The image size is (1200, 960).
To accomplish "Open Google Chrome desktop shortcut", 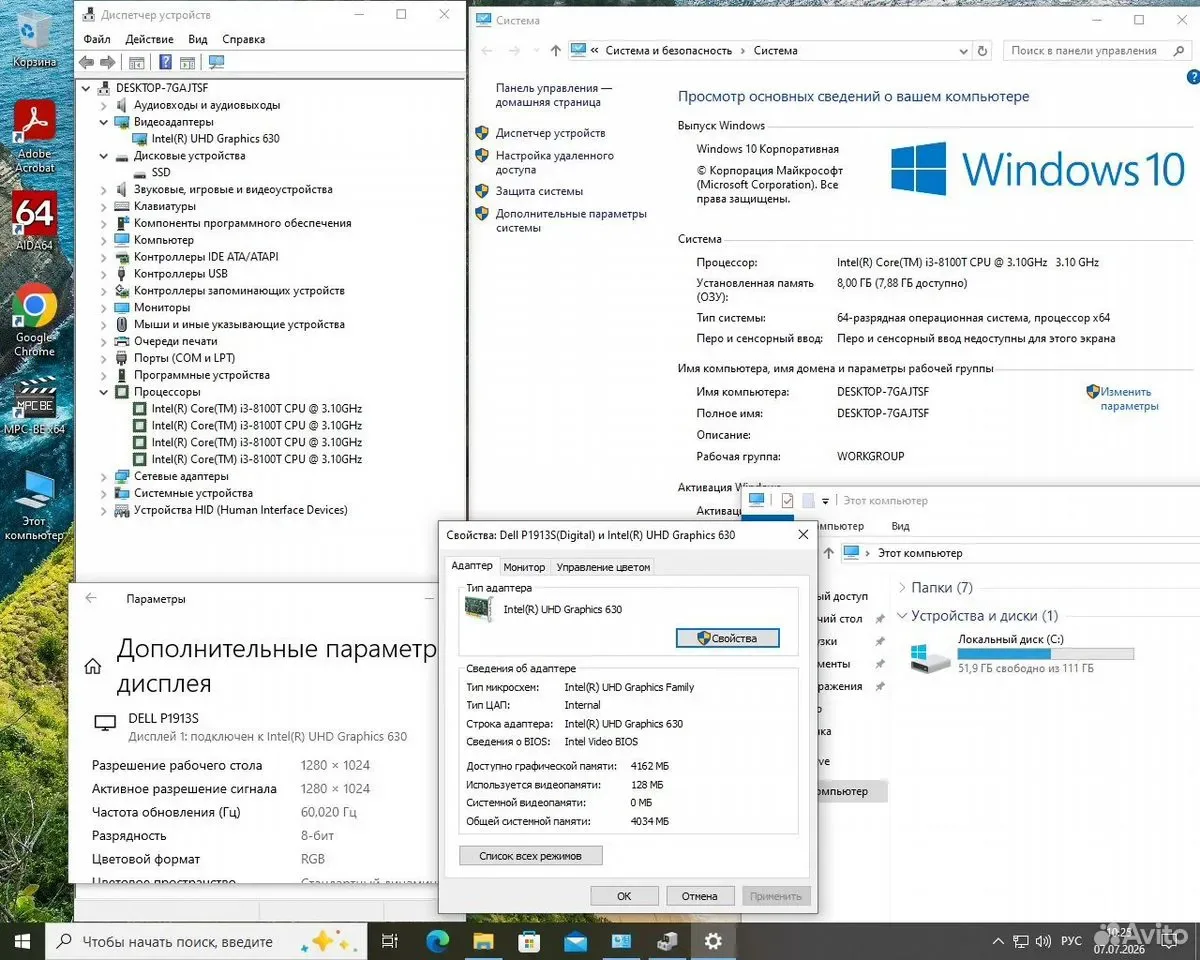I will click(x=34, y=321).
